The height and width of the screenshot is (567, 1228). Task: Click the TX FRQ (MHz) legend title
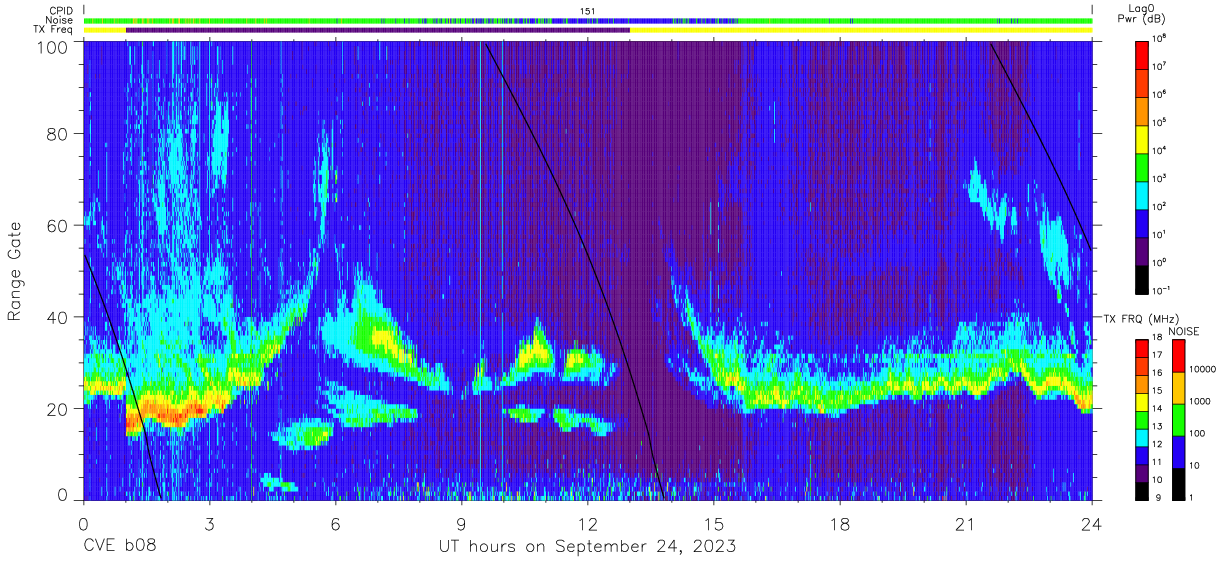point(1142,318)
